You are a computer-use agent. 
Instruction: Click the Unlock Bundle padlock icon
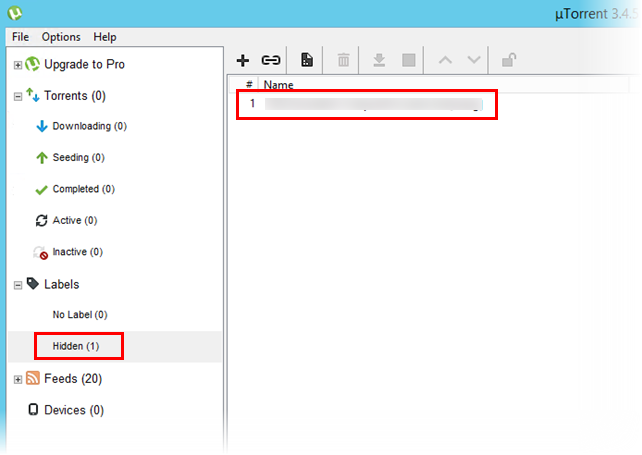[509, 60]
